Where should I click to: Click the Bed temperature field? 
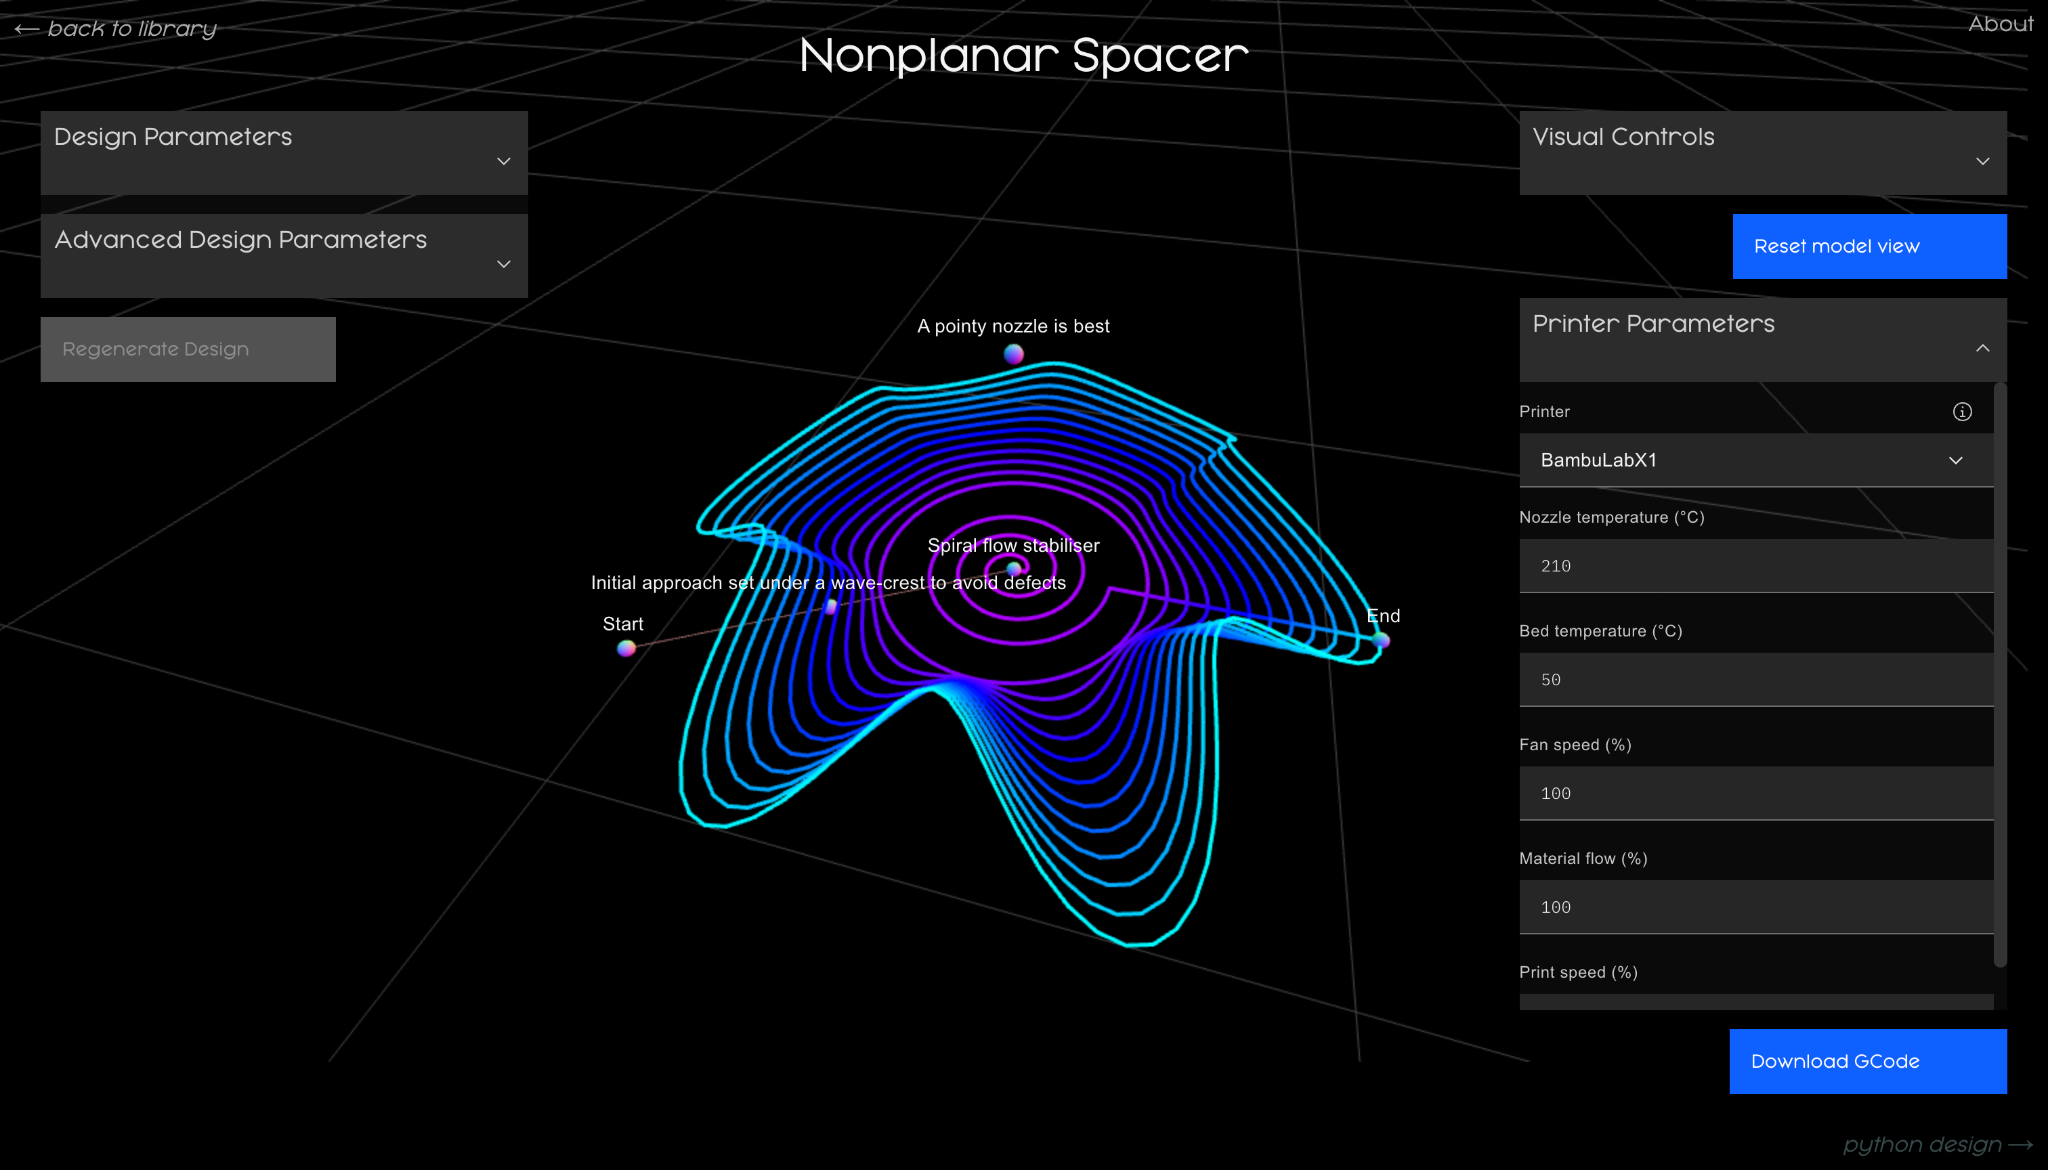point(1755,680)
